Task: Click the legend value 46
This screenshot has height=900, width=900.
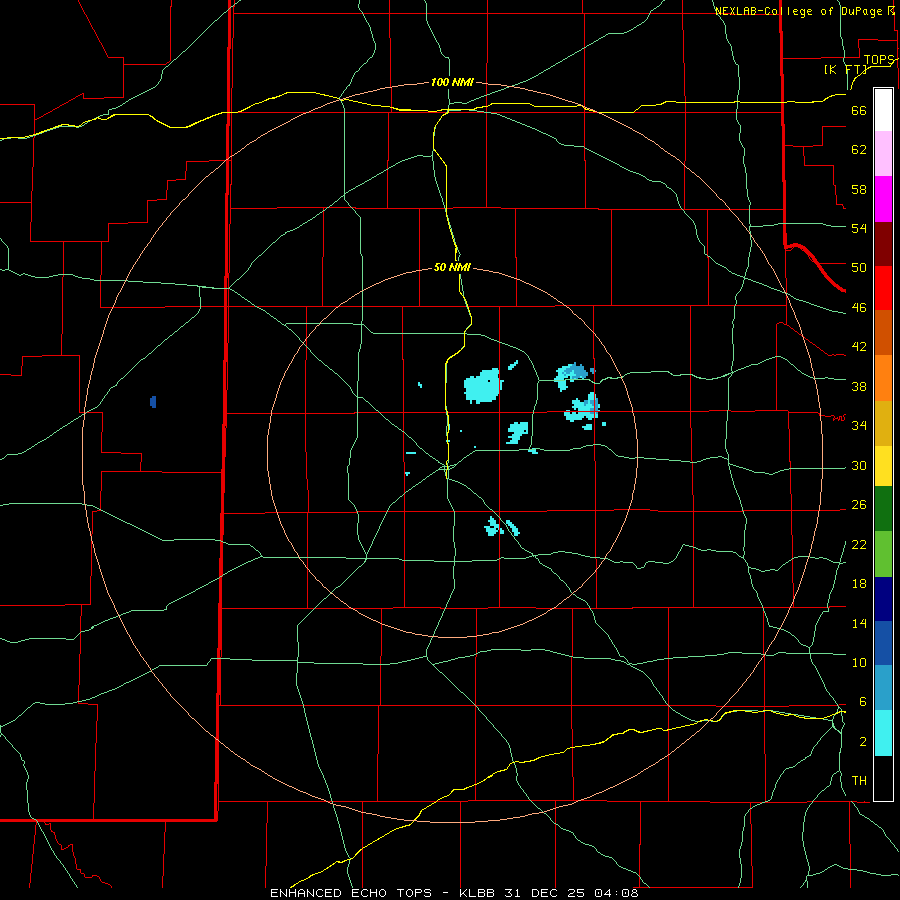Action: 859,307
